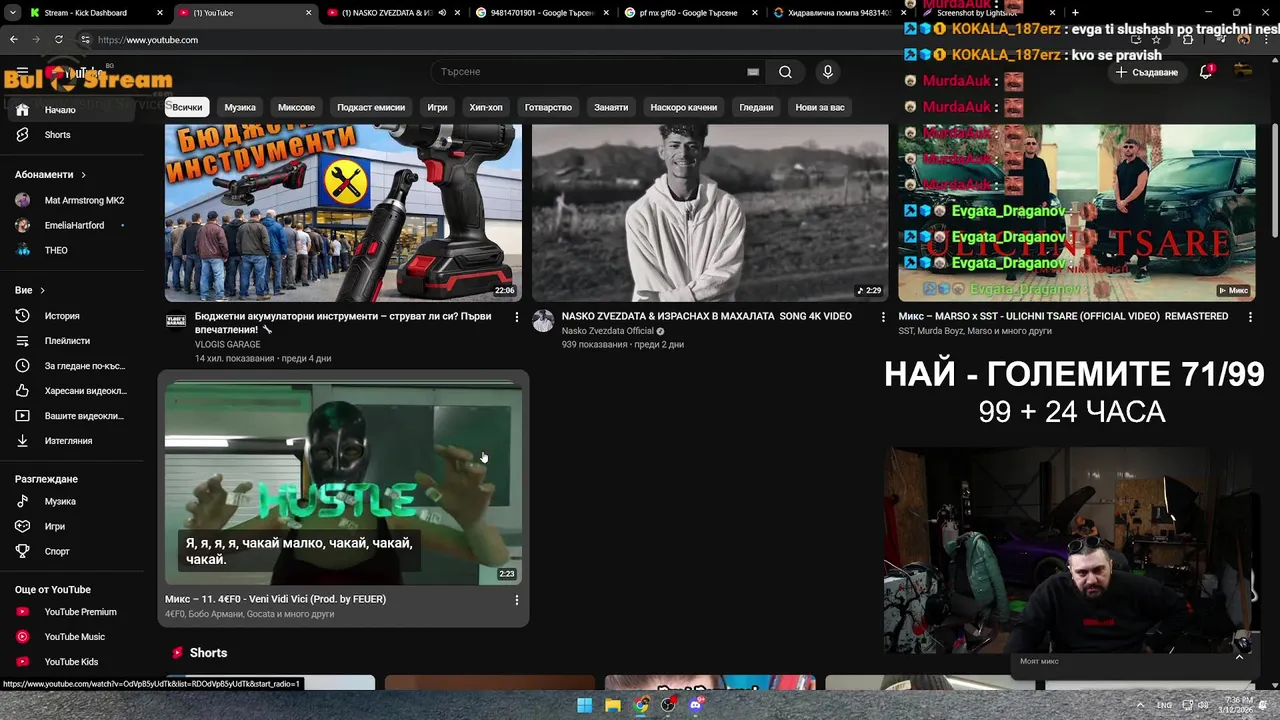
Task: Open options menu for NASKO ZVEZDATA video
Action: coord(883,317)
